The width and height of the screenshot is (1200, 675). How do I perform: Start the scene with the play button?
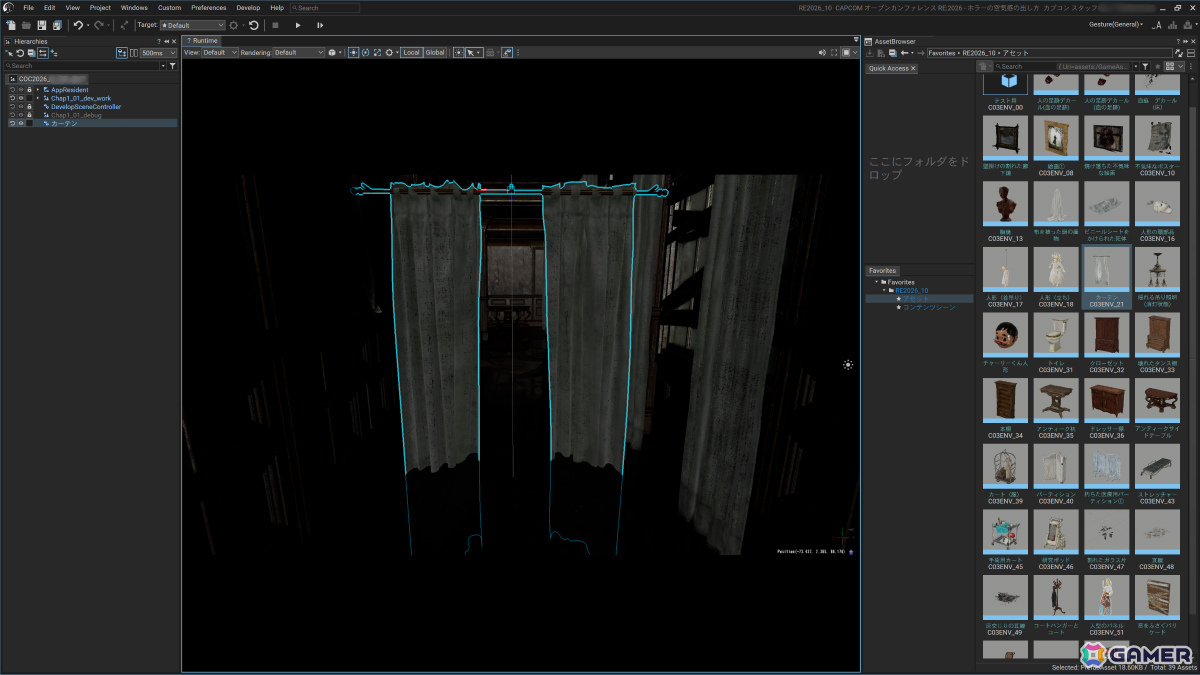click(x=298, y=25)
